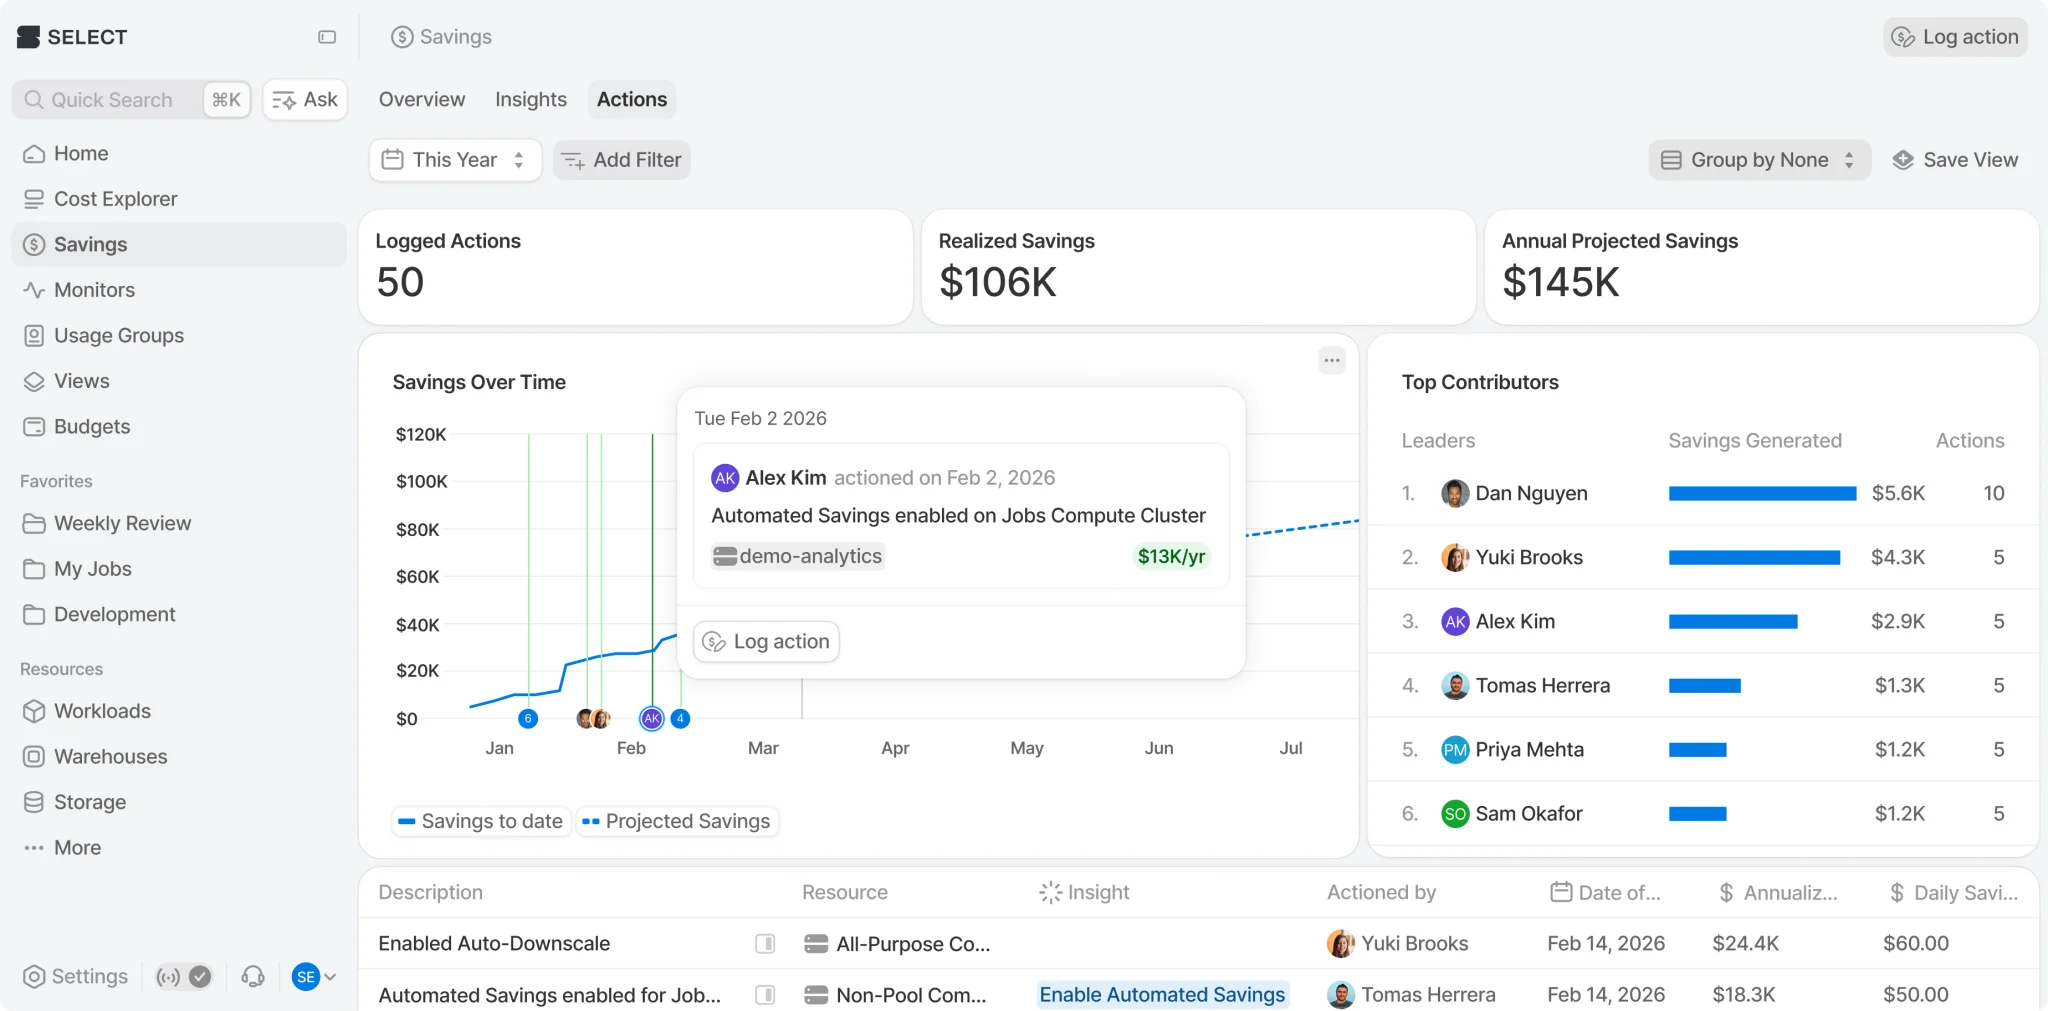2048x1011 pixels.
Task: Click the broadcast status icon near Settings
Action: [168, 977]
